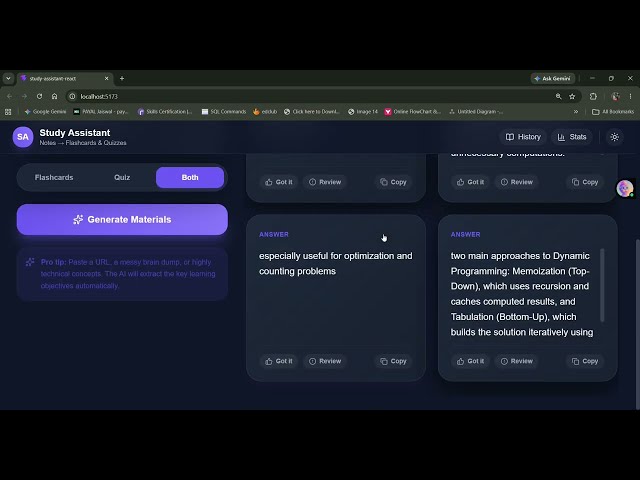640x480 pixels.
Task: Click floating assistant avatar at right edge
Action: (x=624, y=189)
